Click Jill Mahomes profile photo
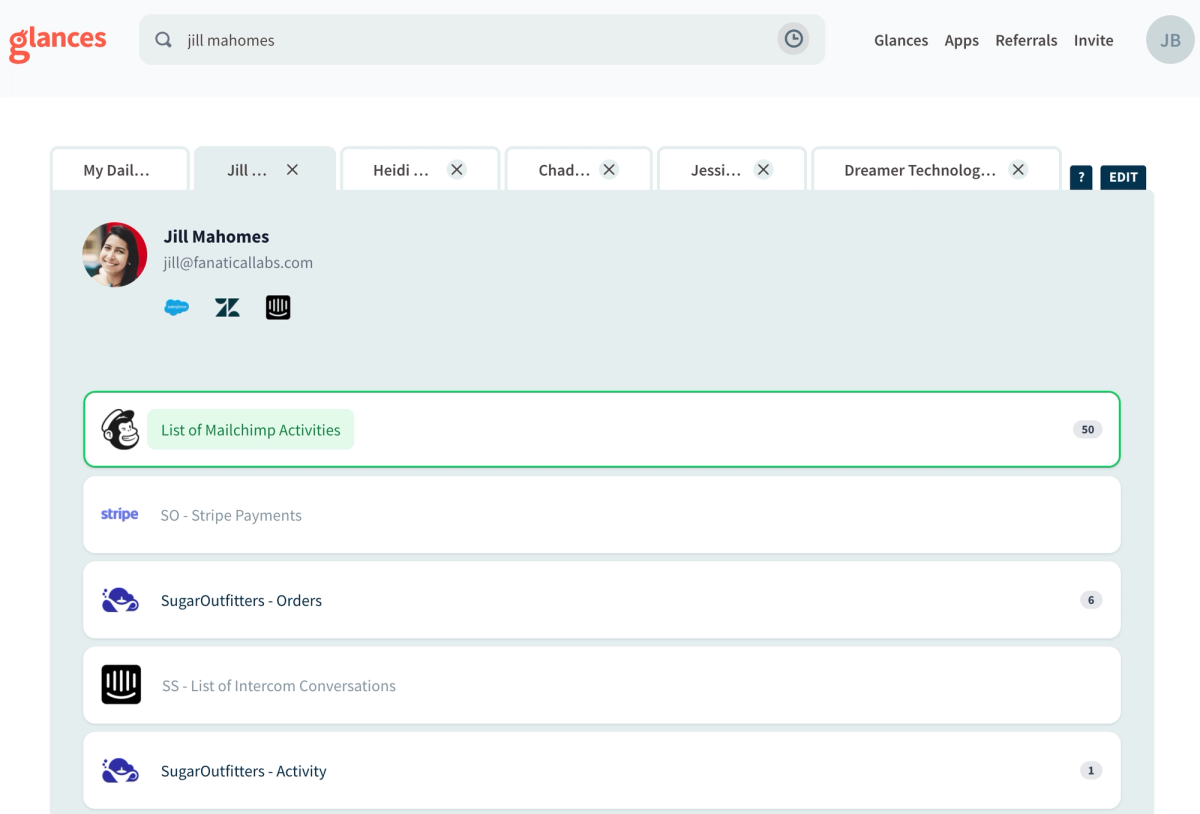Image resolution: width=1200 pixels, height=814 pixels. pos(115,254)
